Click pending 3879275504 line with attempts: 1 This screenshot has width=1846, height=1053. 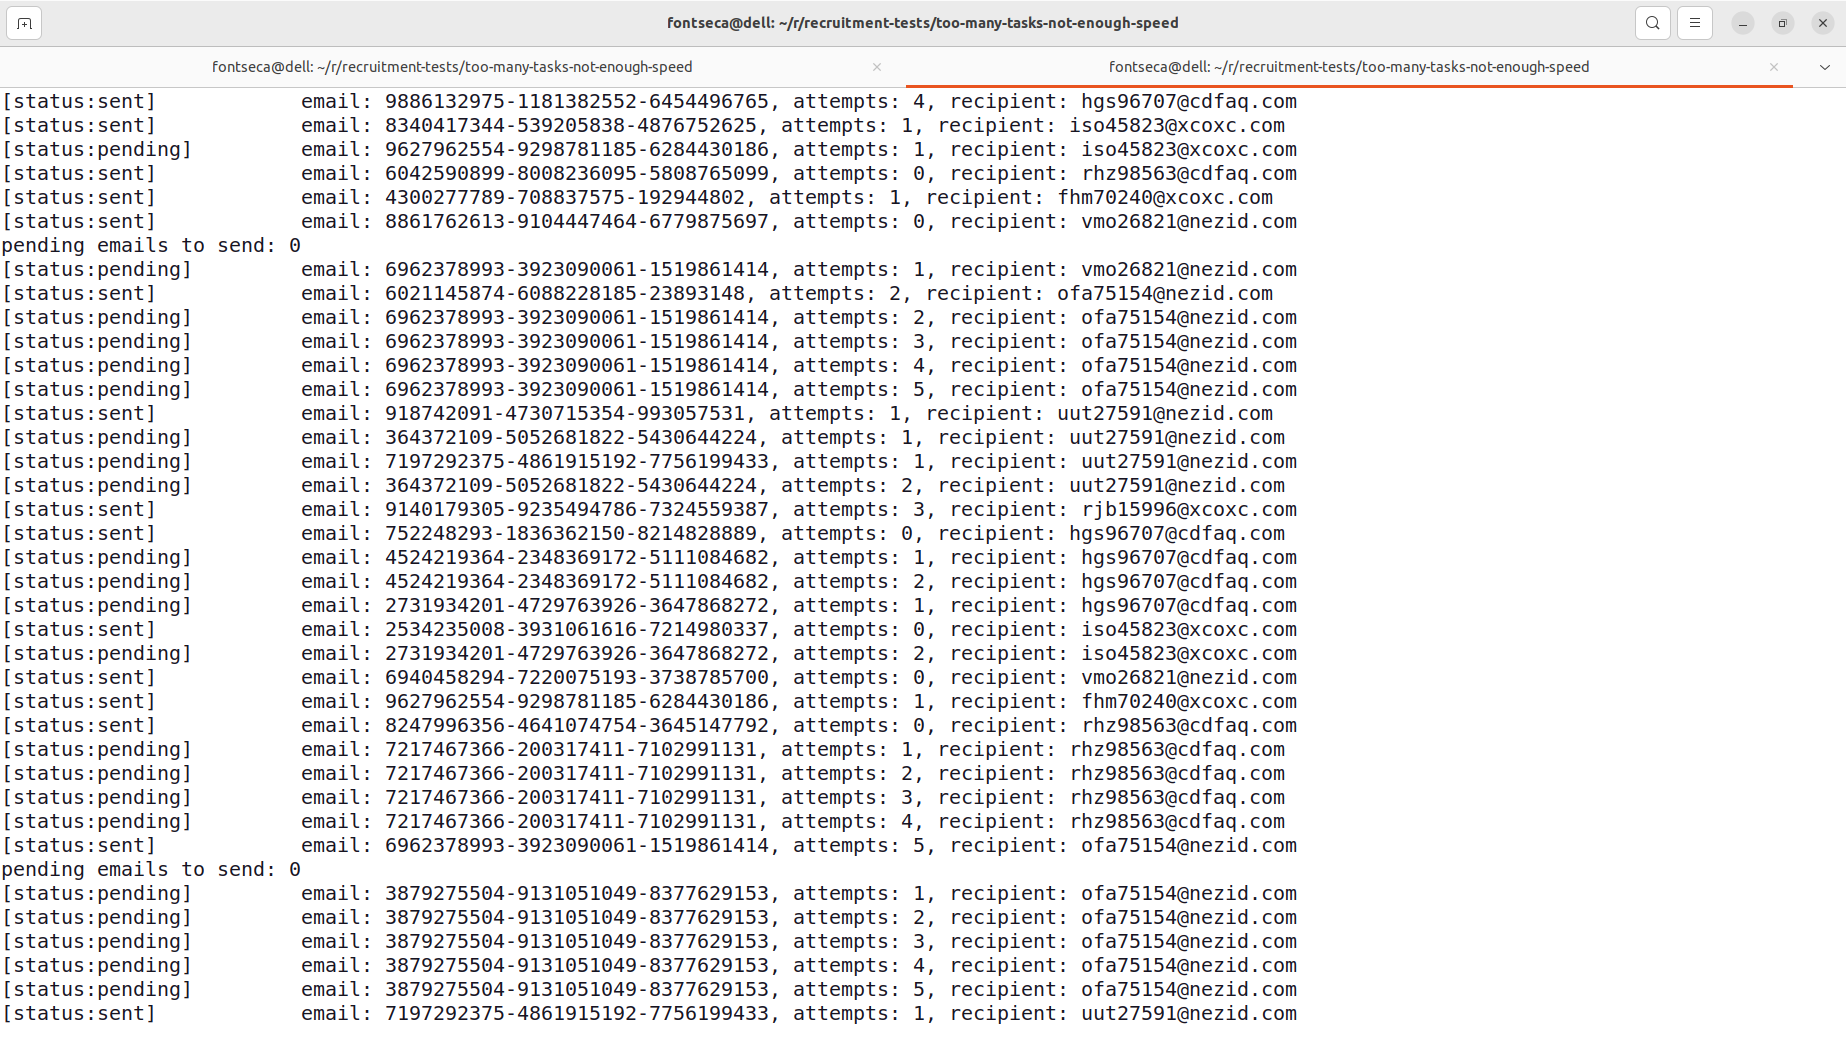click(x=649, y=894)
